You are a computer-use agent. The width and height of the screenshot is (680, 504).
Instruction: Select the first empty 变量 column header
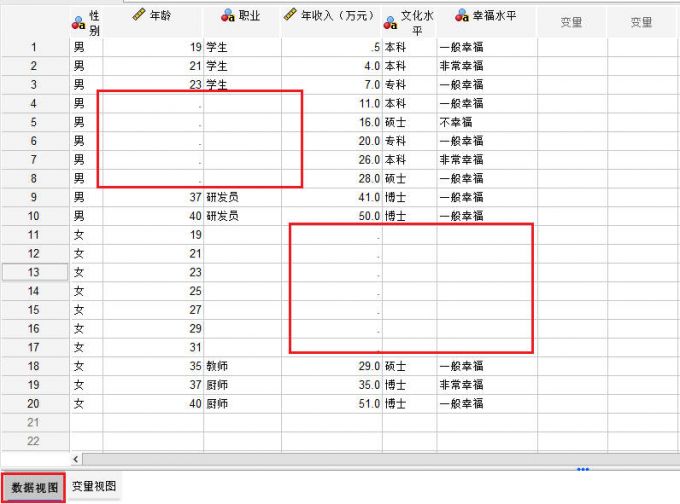(x=572, y=20)
